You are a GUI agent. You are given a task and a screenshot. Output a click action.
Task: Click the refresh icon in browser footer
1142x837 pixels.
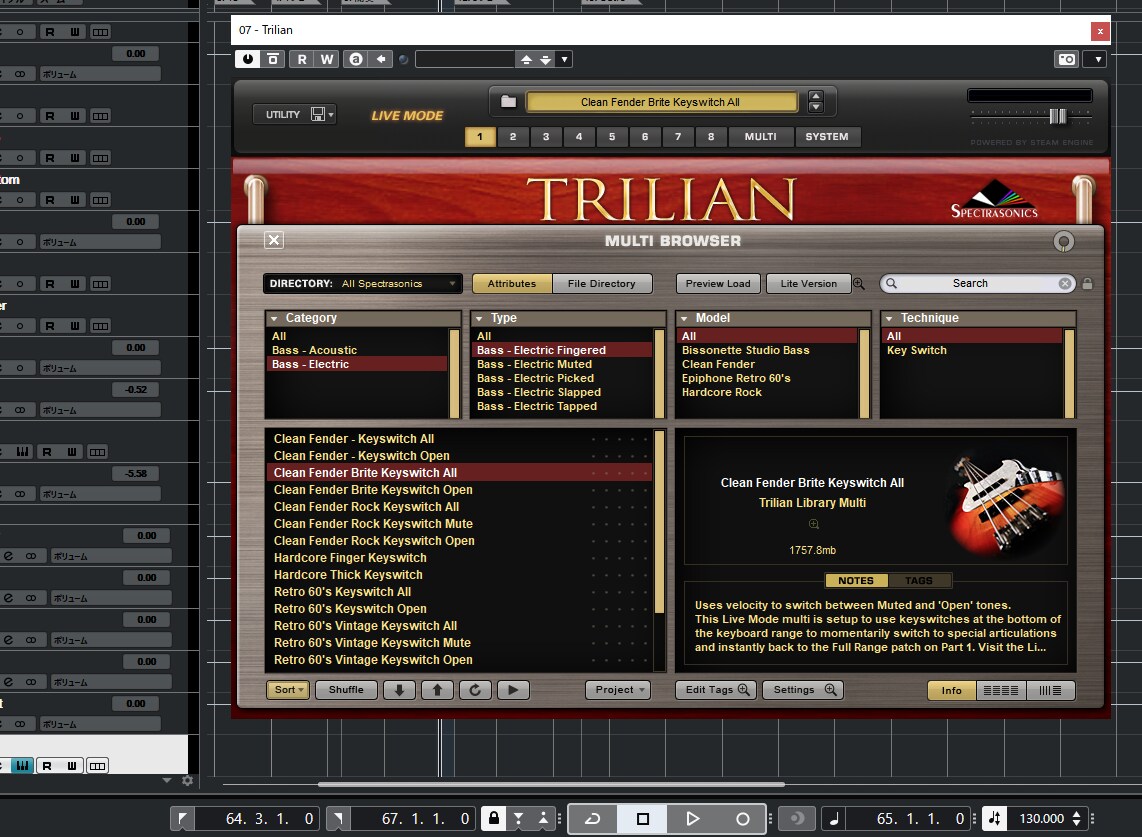475,690
